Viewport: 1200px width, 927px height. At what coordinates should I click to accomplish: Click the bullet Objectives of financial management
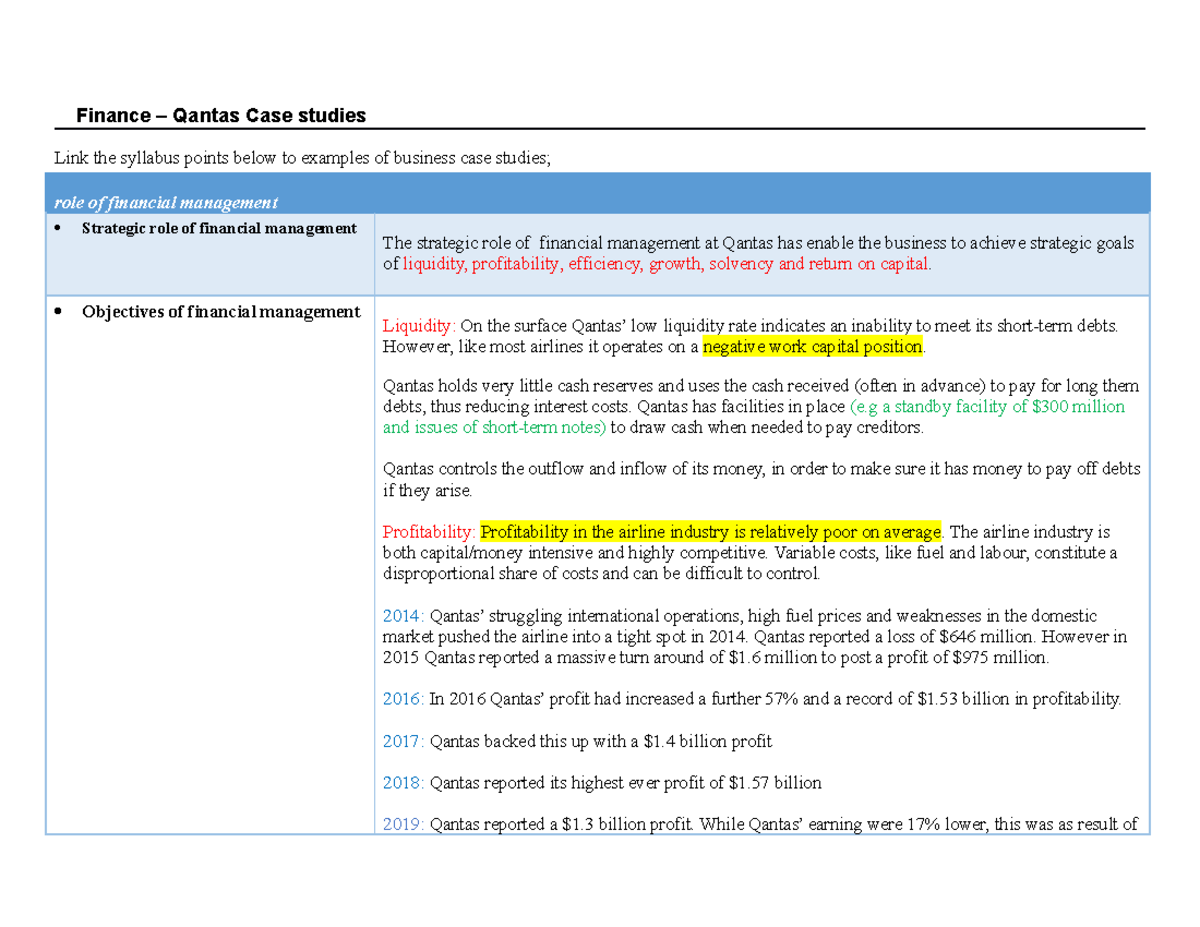pyautogui.click(x=221, y=312)
